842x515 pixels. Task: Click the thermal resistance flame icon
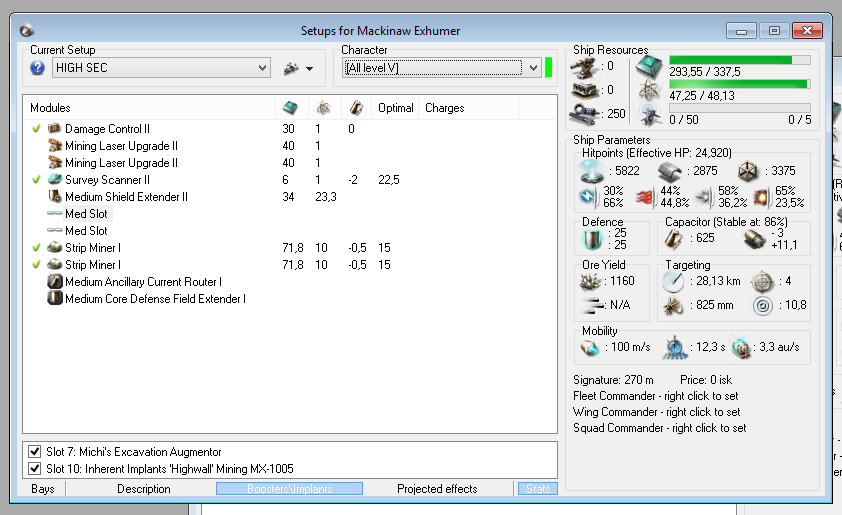644,198
